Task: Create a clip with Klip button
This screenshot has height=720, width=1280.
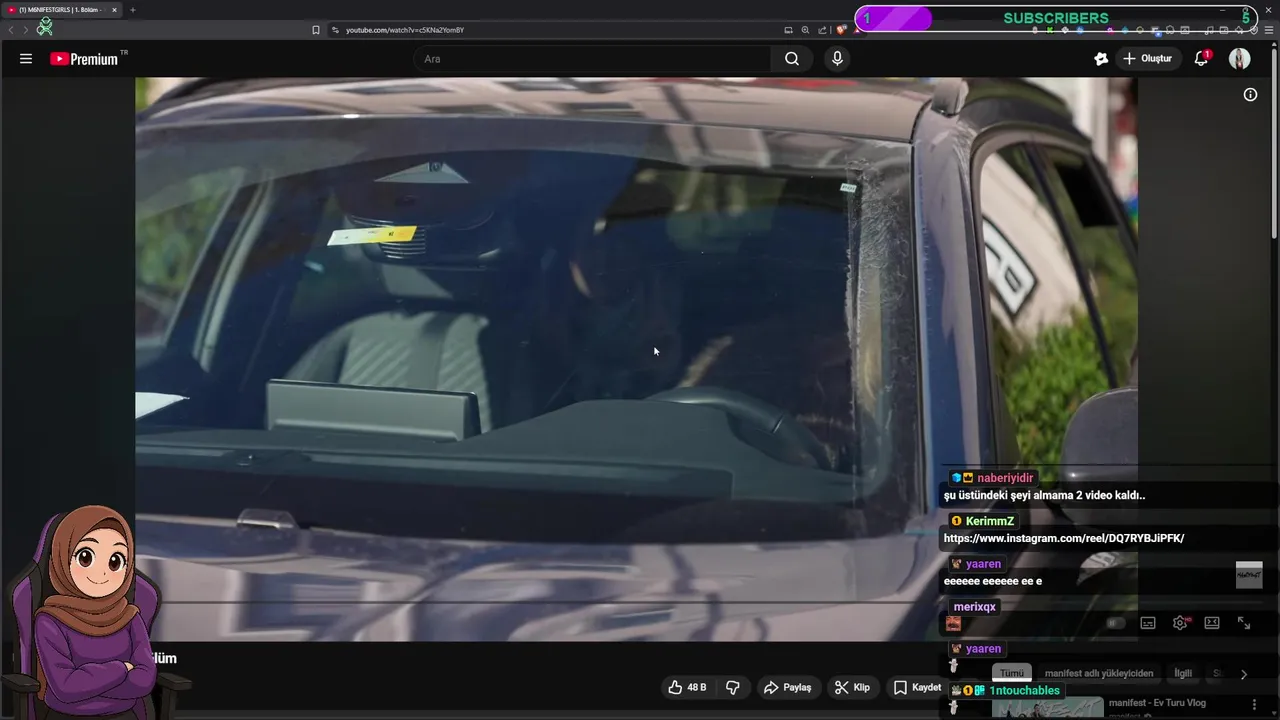Action: (852, 687)
